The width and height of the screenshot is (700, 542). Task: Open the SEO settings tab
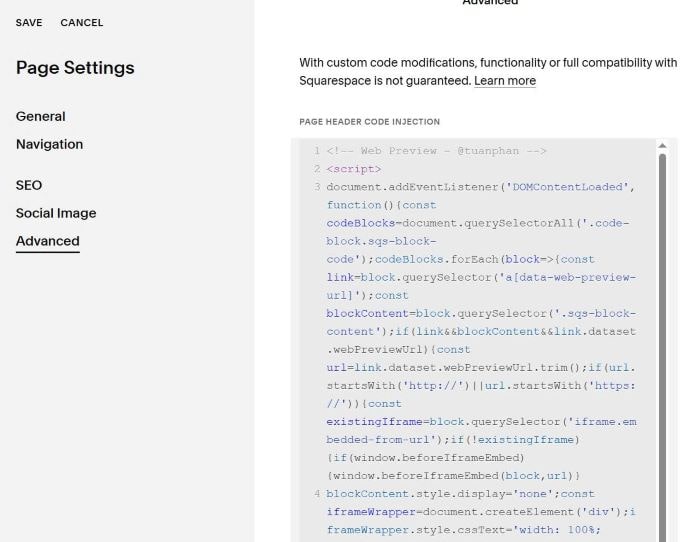pos(29,185)
